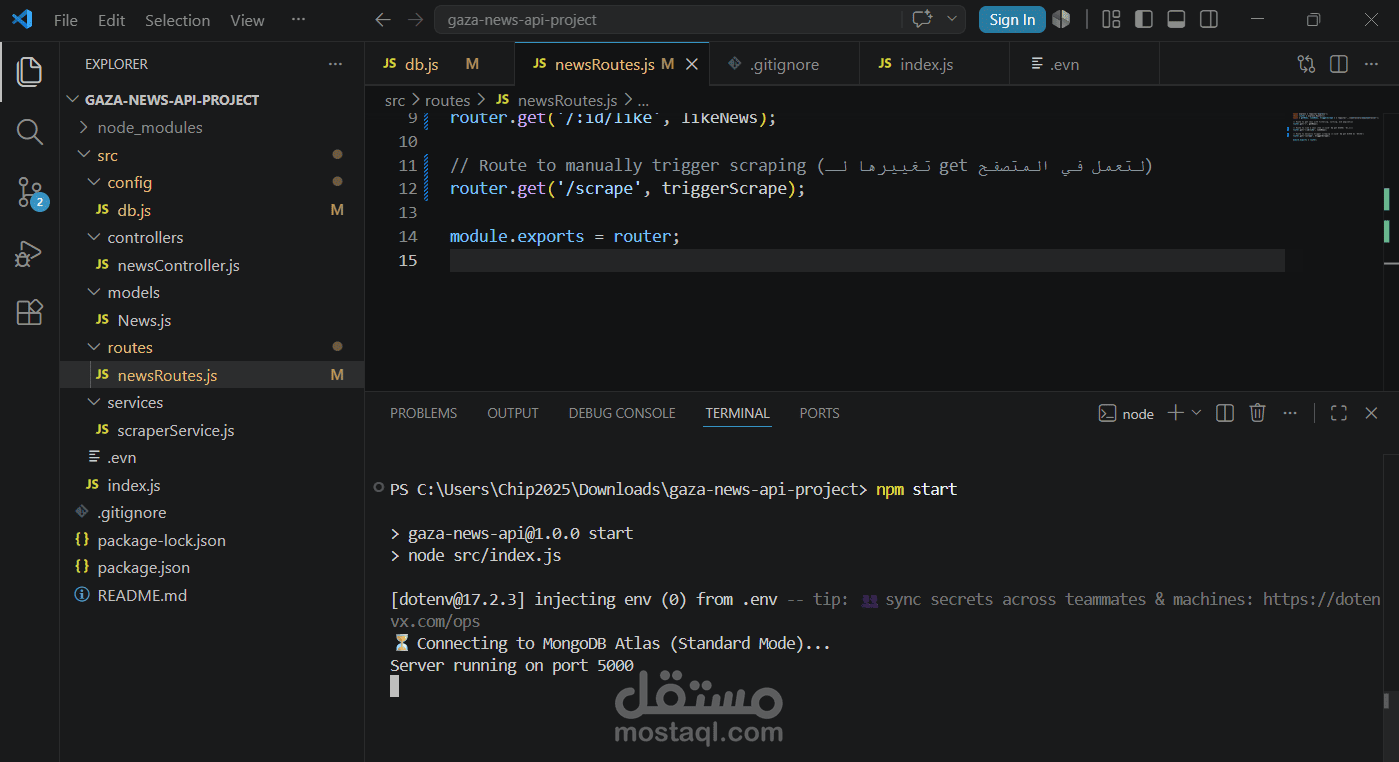Click the Sign In button
Viewport: 1399px width, 762px height.
[x=1012, y=19]
